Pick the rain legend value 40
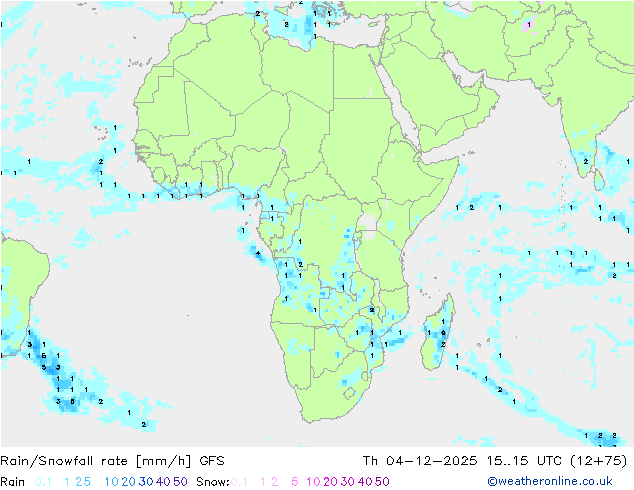The height and width of the screenshot is (490, 634). pos(163,482)
